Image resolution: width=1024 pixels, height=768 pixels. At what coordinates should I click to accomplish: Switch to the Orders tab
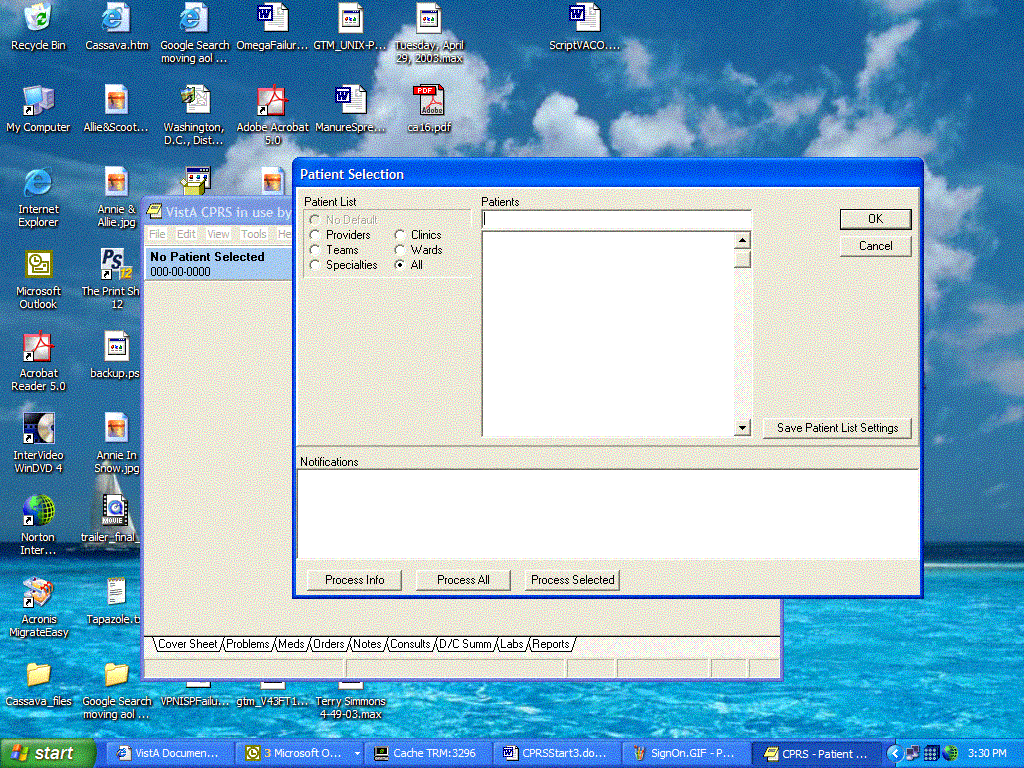(x=328, y=644)
